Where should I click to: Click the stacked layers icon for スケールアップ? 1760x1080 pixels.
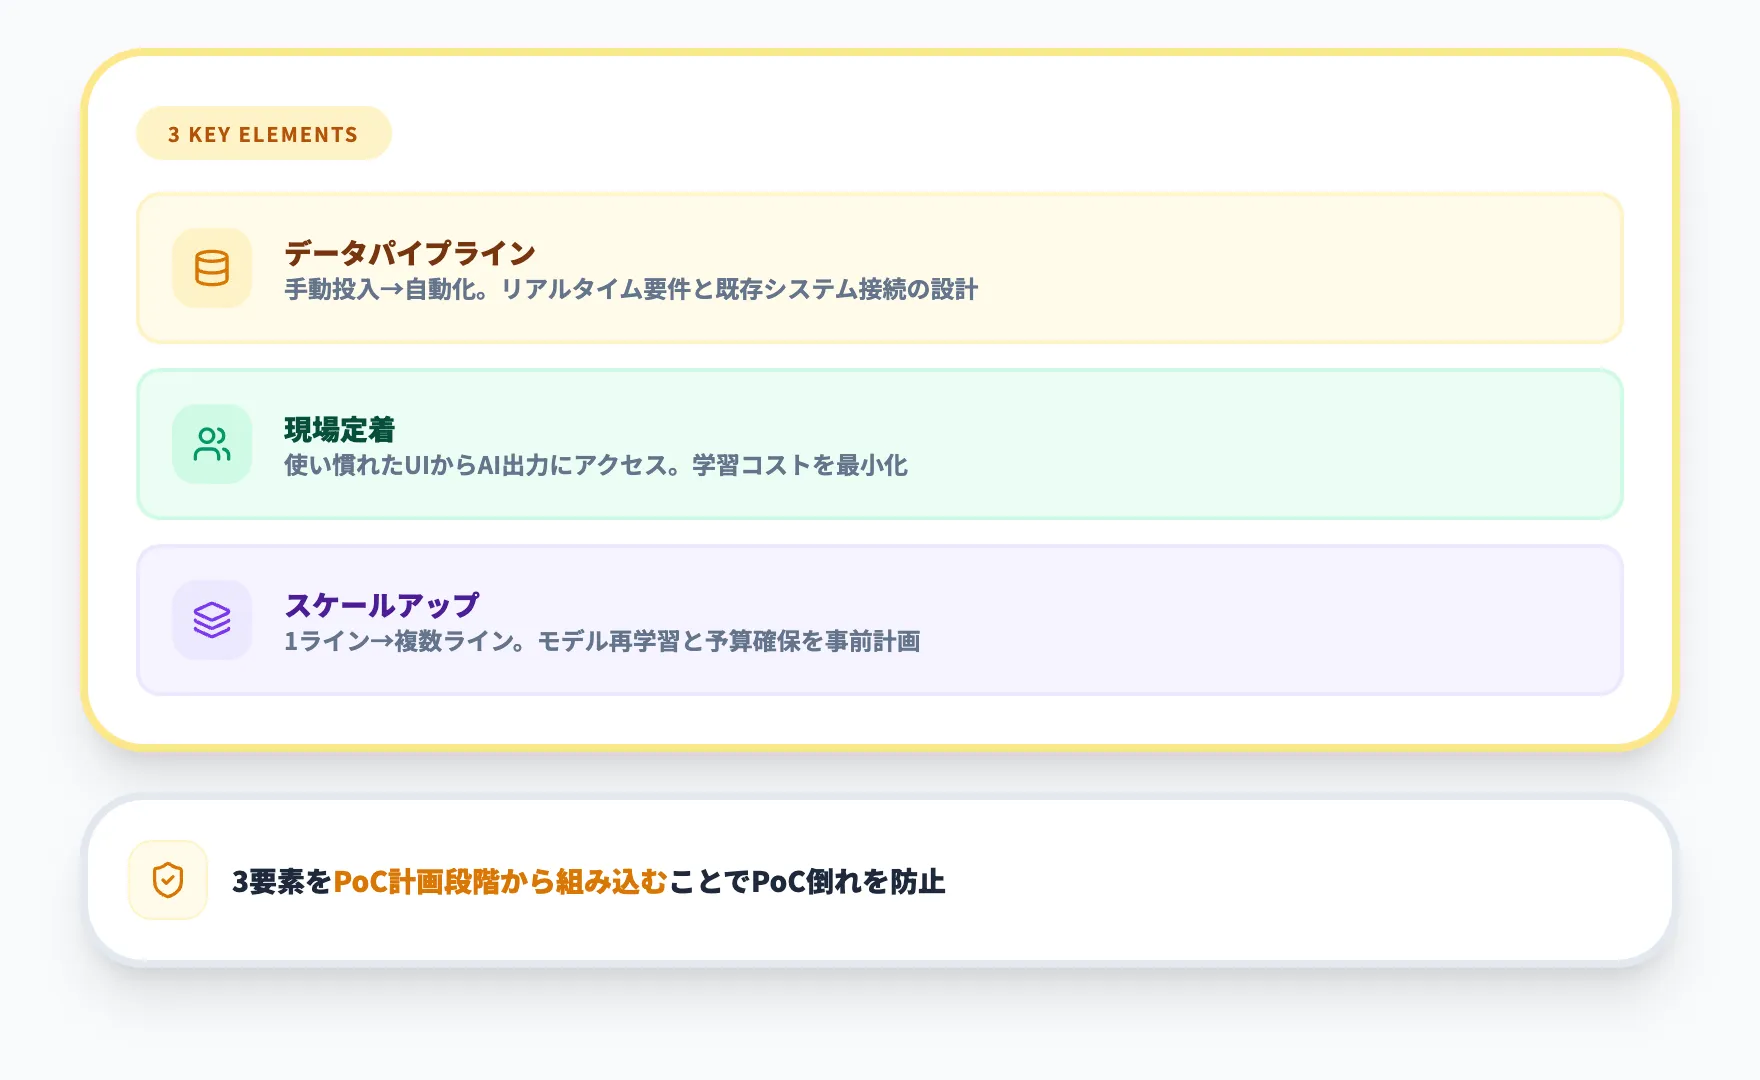(x=211, y=620)
